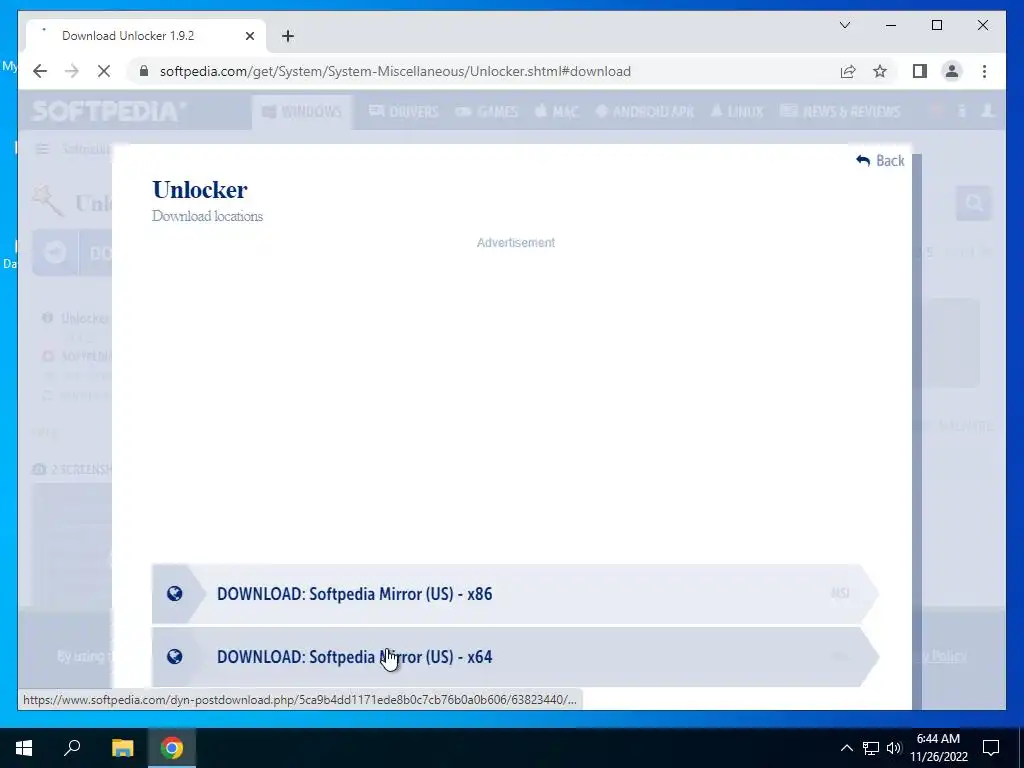The width and height of the screenshot is (1024, 768).
Task: Stop page loading with X button
Action: tap(104, 71)
